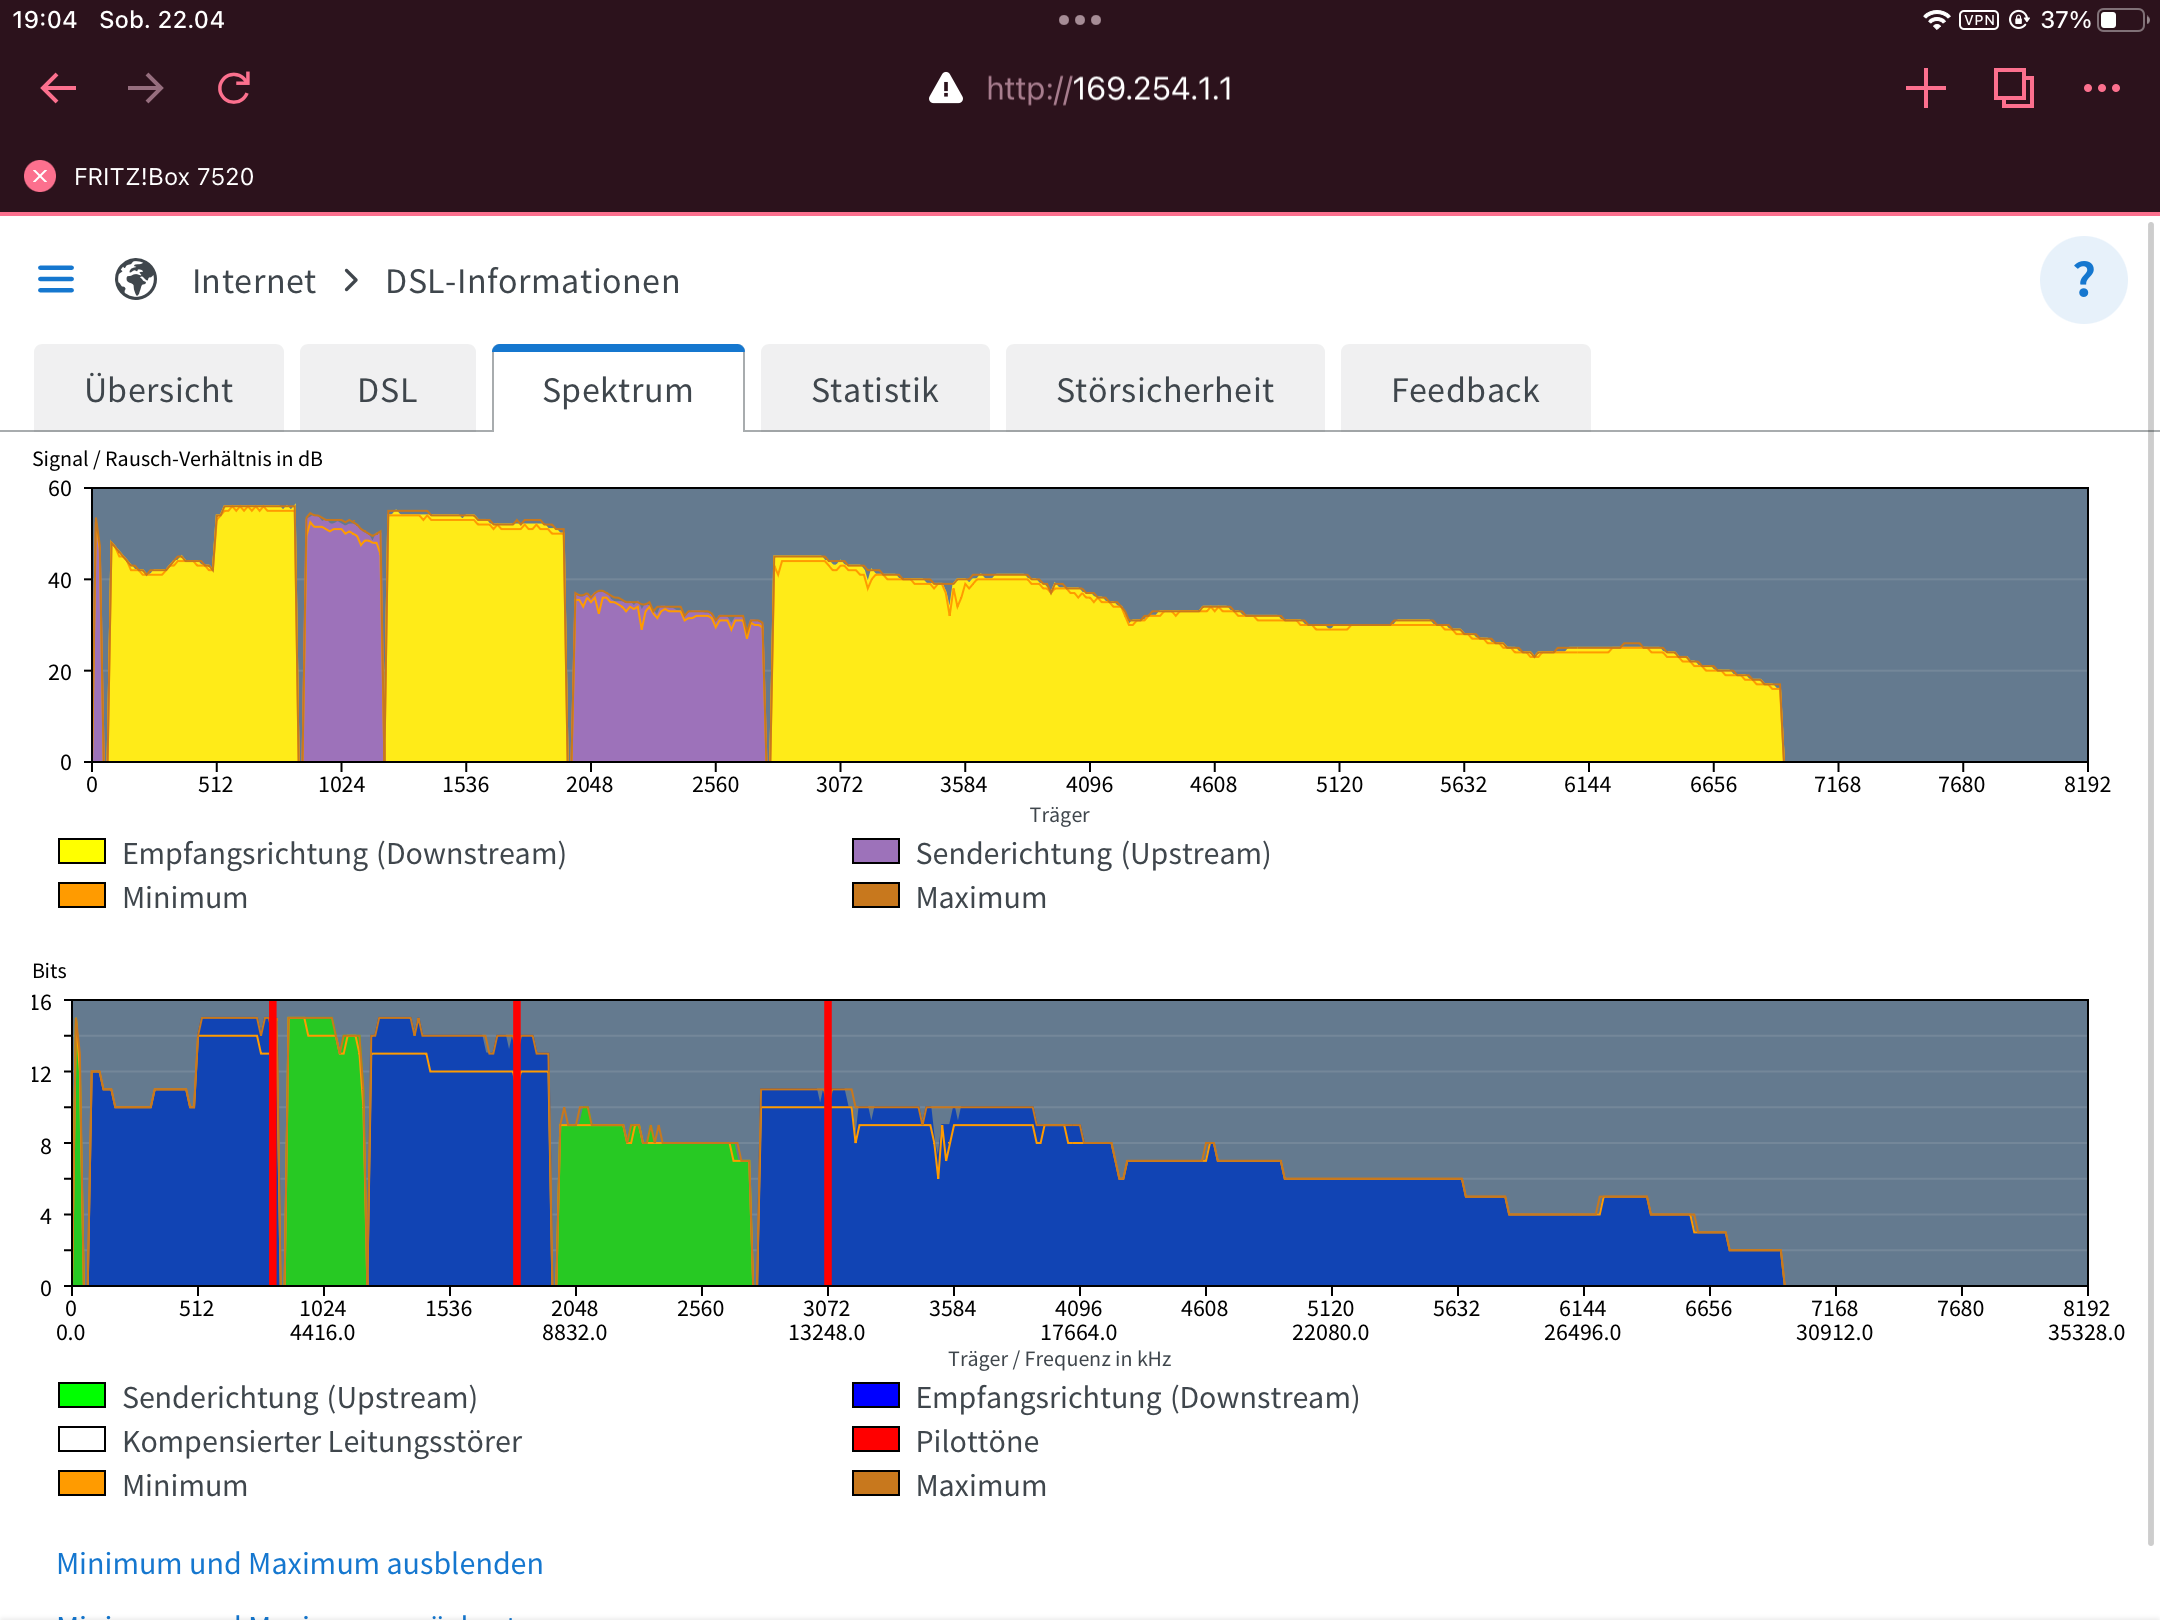Select the Statistik tab
Screen dimensions: 2160x1620
875,390
